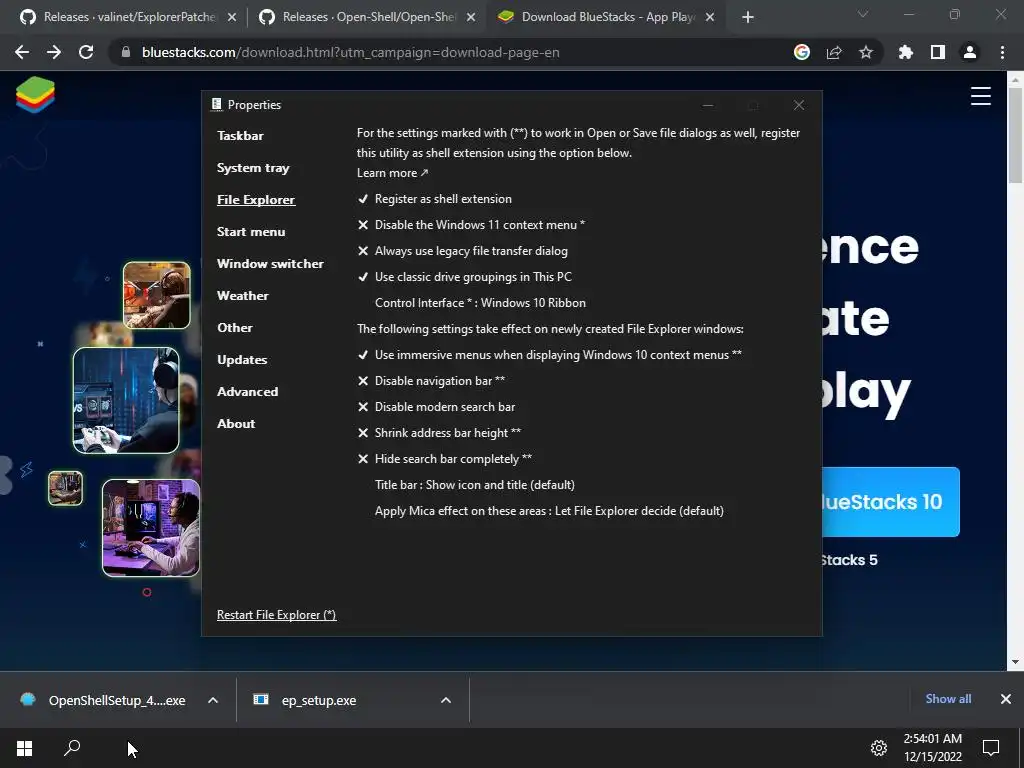Close the Open-Shell releases tab

tap(471, 17)
